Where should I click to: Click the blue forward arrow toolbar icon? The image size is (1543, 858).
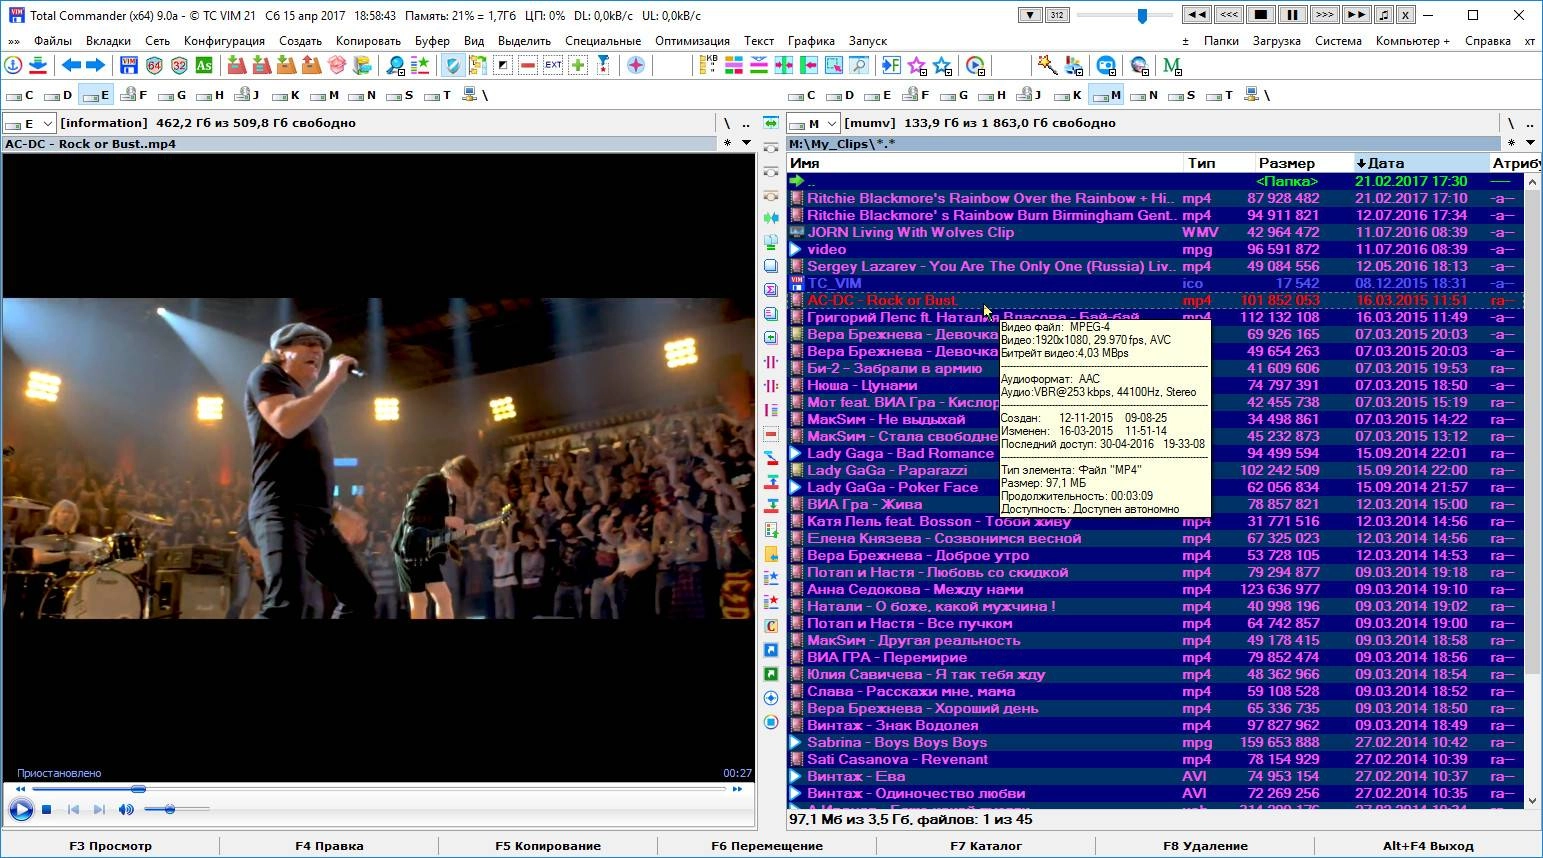tap(96, 66)
